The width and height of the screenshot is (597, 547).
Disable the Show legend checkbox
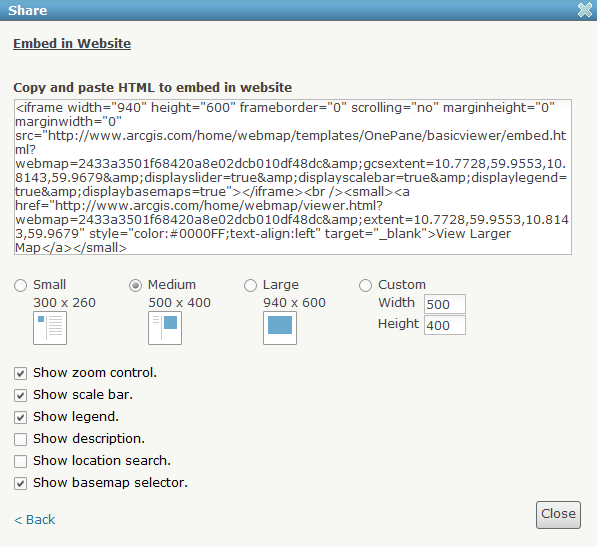click(x=21, y=418)
